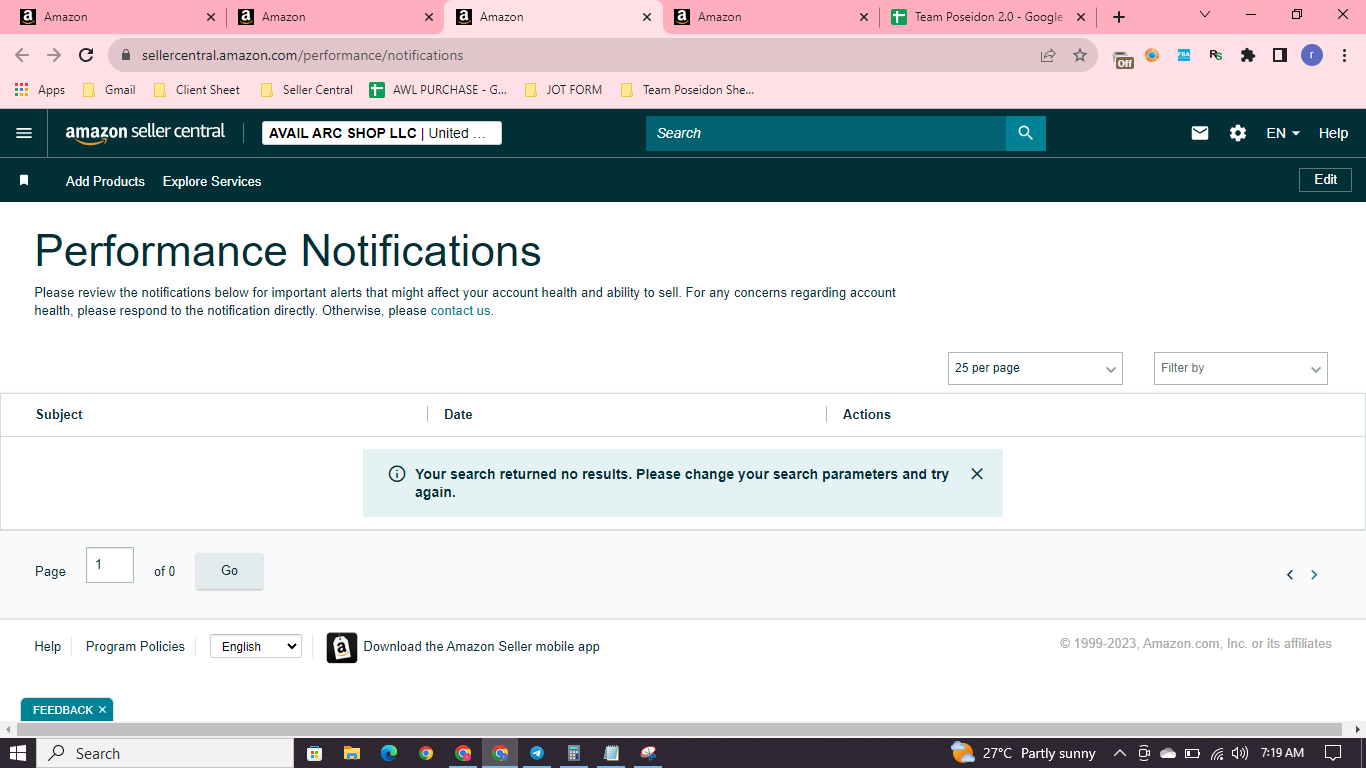The image size is (1366, 768).
Task: Click the Subject column header
Action: click(59, 414)
